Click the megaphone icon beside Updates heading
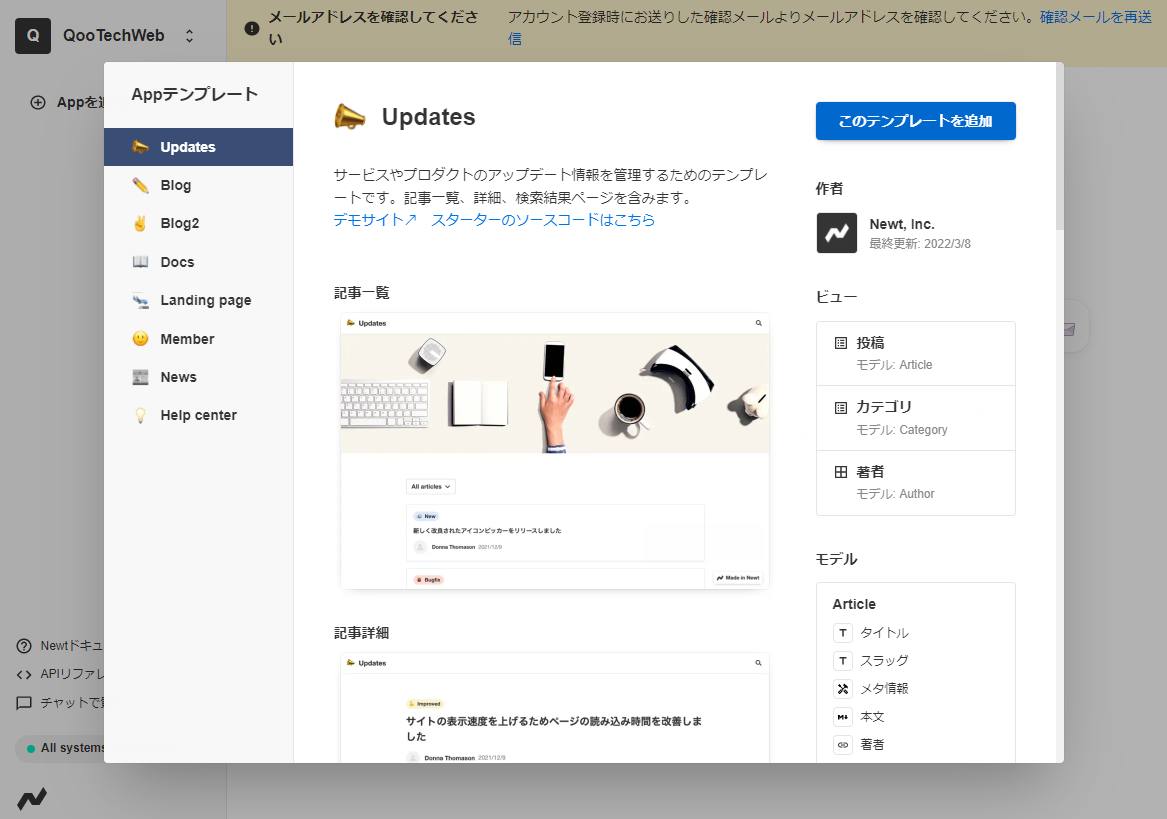This screenshot has height=819, width=1167. point(350,117)
